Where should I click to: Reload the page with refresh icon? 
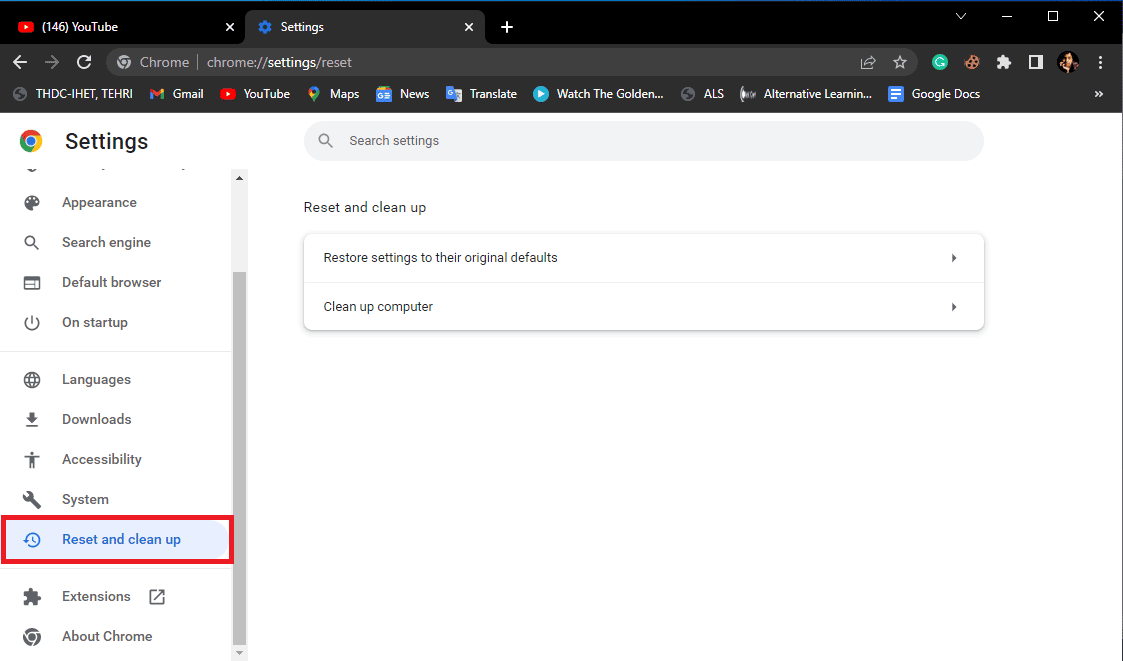click(84, 62)
